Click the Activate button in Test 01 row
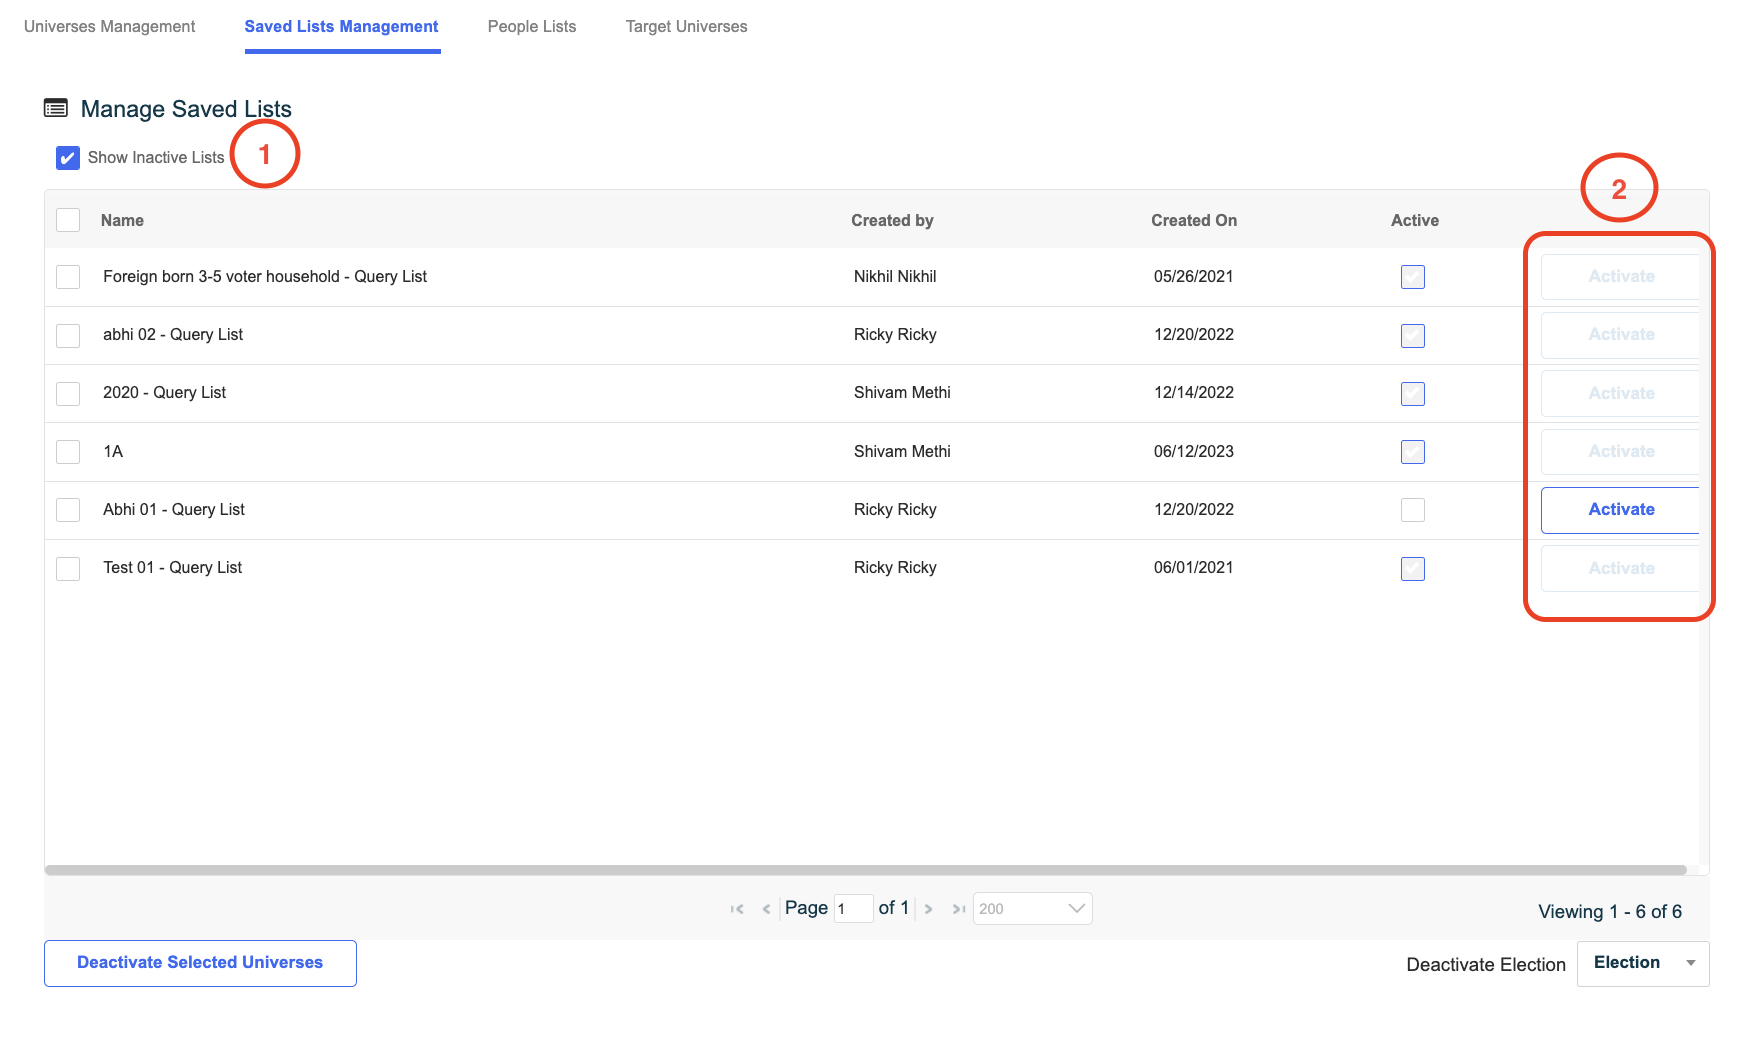The height and width of the screenshot is (1040, 1742). 1621,568
